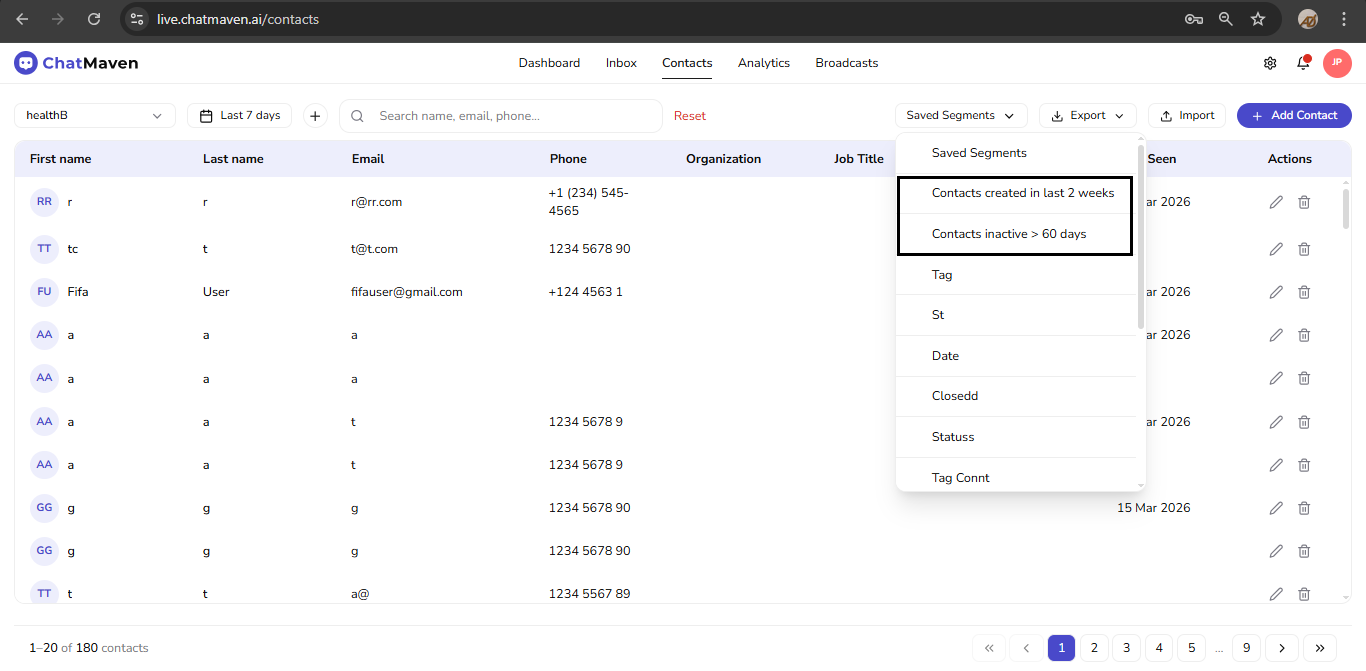Click the Add Contact button
This screenshot has width=1366, height=671.
tap(1294, 115)
